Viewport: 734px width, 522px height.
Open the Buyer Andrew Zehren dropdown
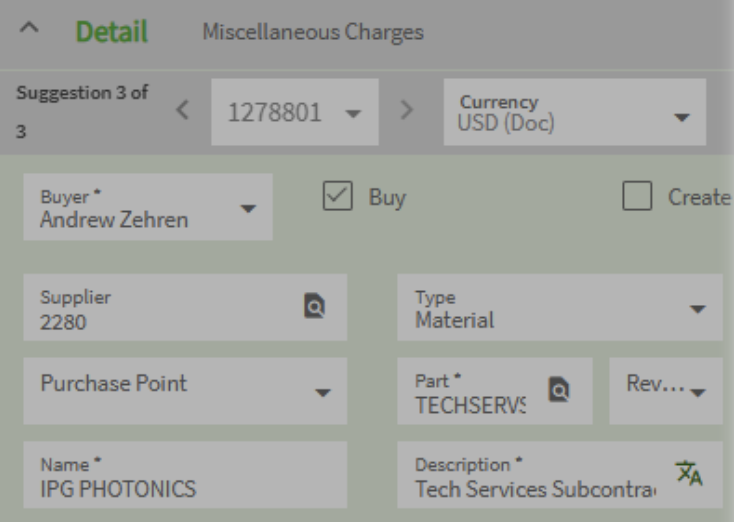pyautogui.click(x=248, y=209)
